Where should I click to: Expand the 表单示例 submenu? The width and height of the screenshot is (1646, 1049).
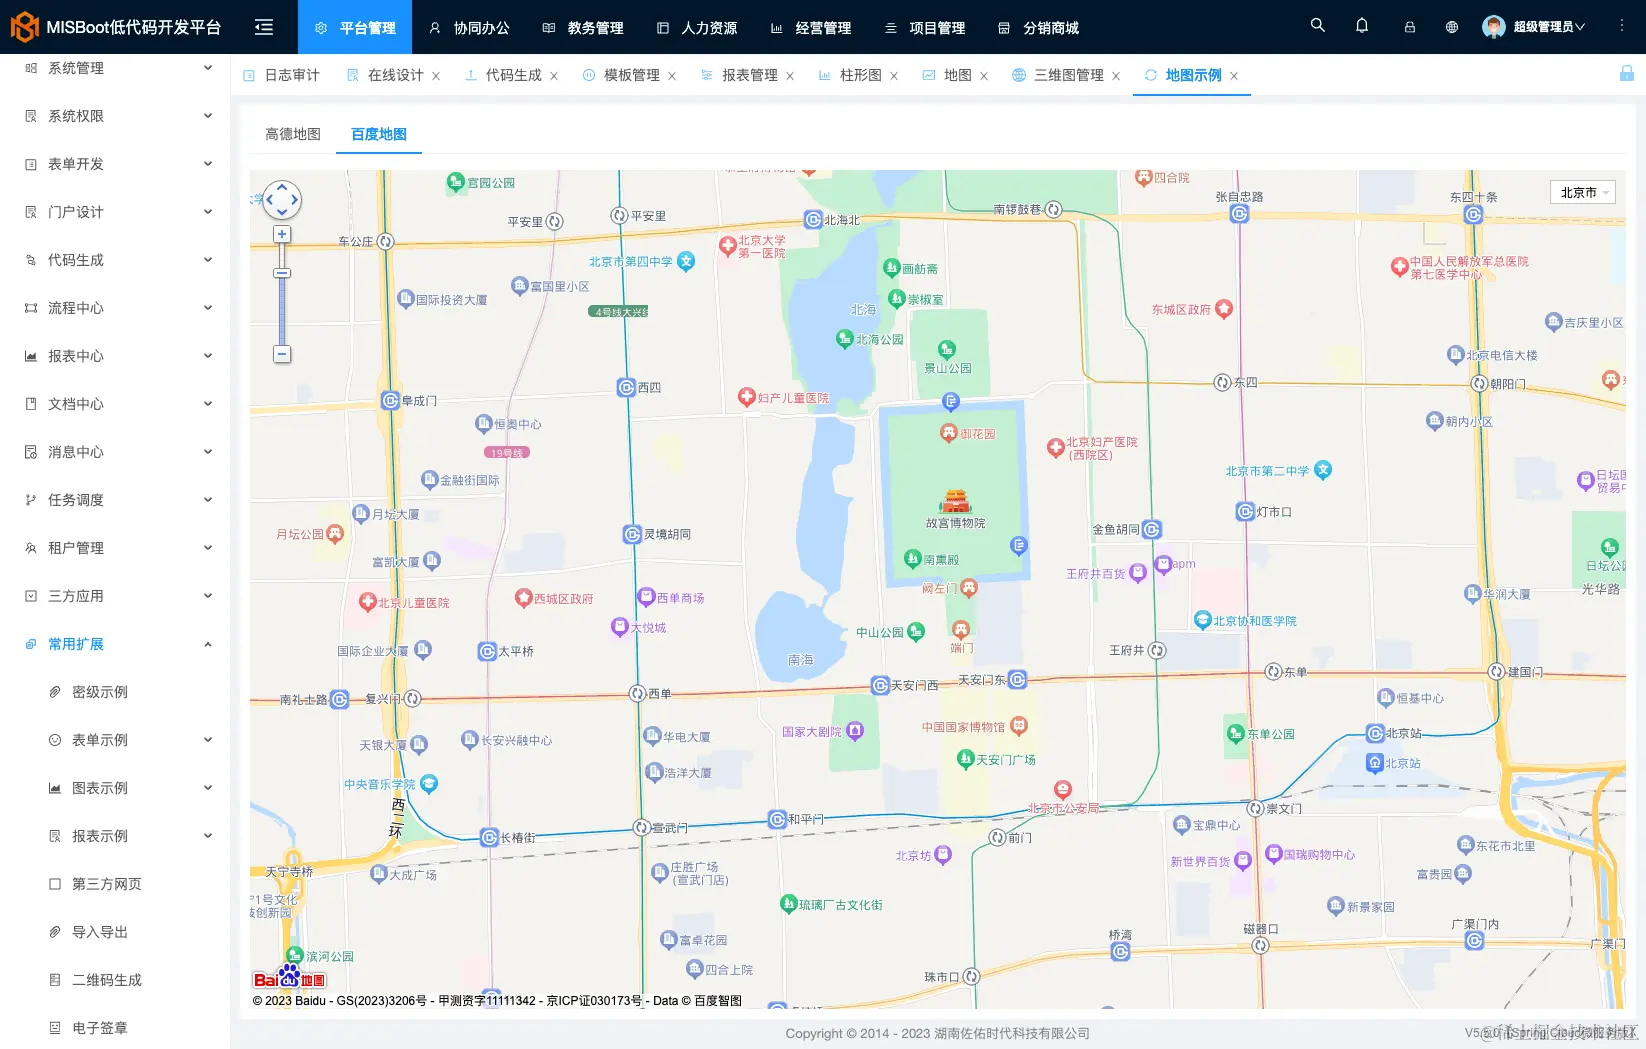[115, 740]
